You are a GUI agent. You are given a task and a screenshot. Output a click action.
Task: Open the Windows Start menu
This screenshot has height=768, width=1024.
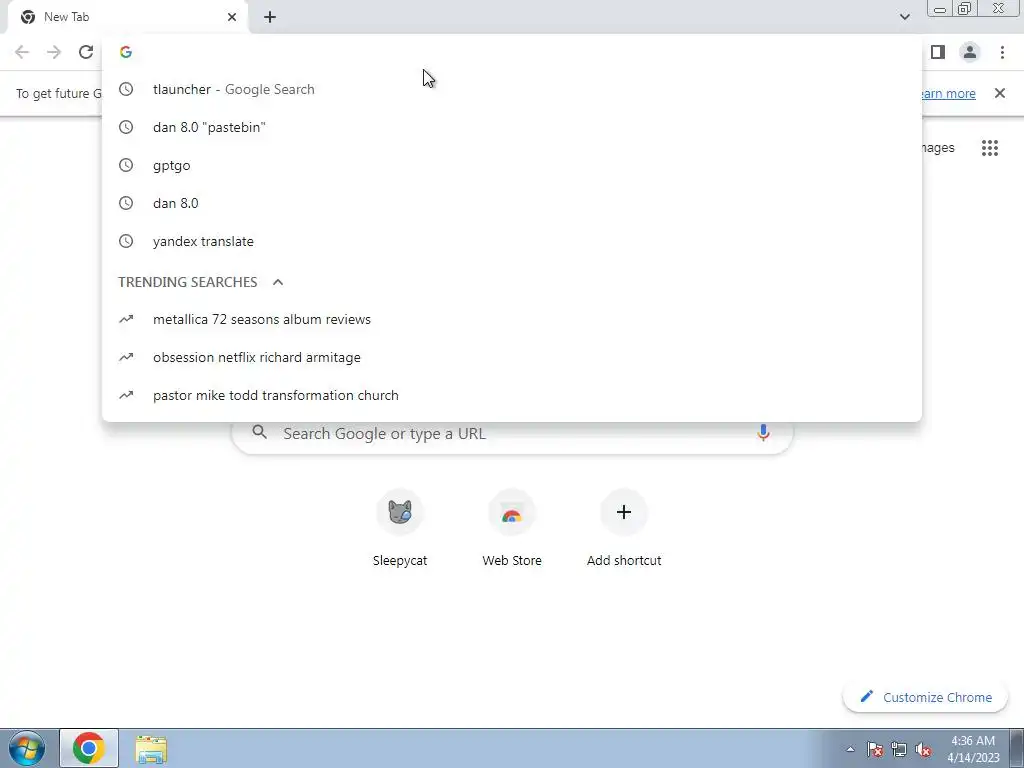(27, 748)
